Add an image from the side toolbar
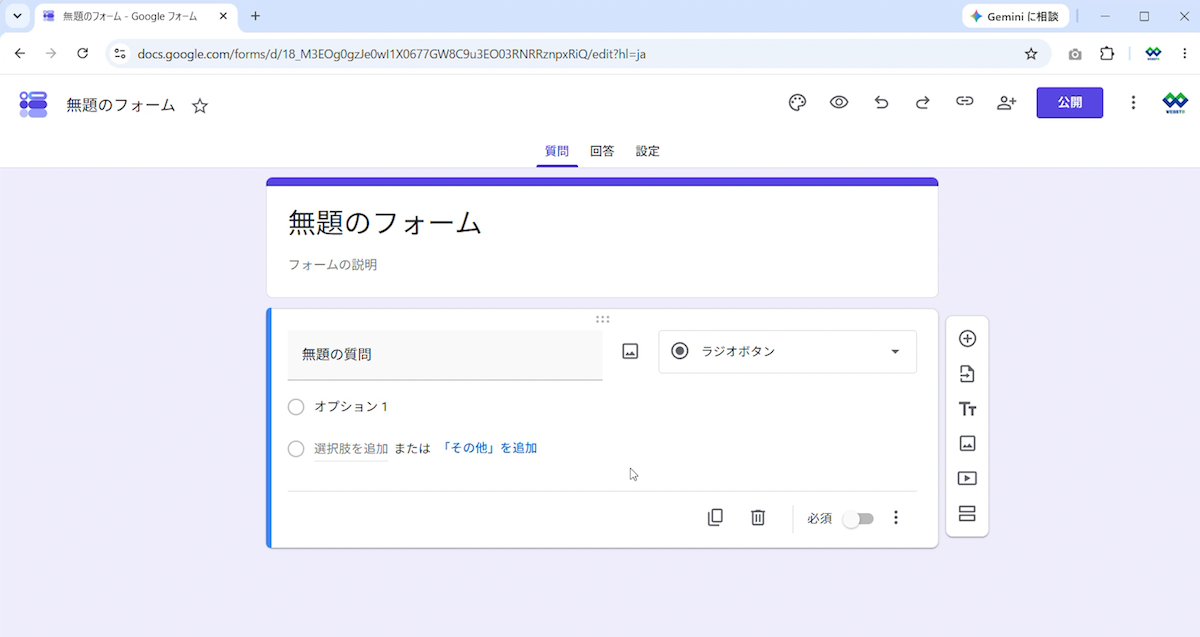Image resolution: width=1200 pixels, height=637 pixels. 967,443
